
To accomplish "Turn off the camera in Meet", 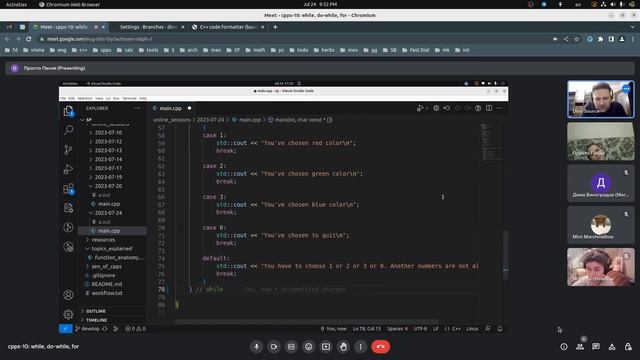I will (274, 347).
